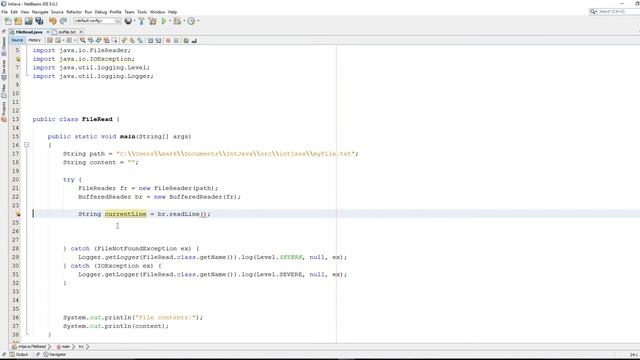Select the FileRead.java editor tab
This screenshot has width=640, height=360.
29,32
